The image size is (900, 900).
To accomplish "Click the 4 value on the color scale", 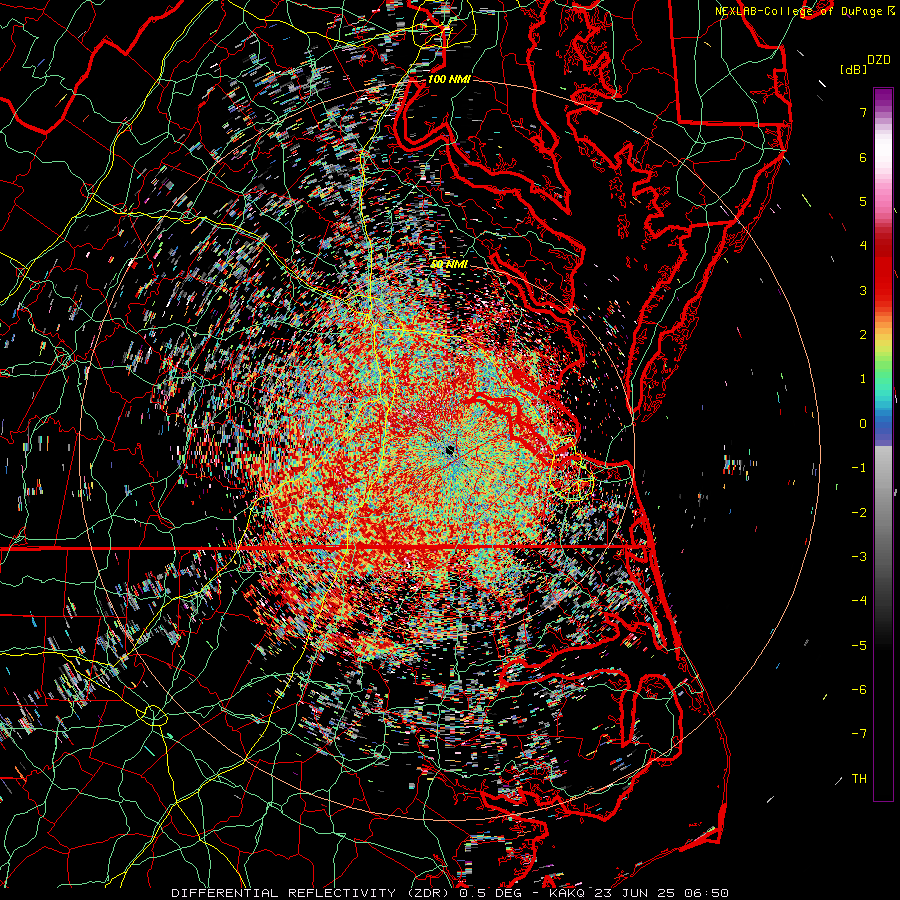I will coord(863,246).
